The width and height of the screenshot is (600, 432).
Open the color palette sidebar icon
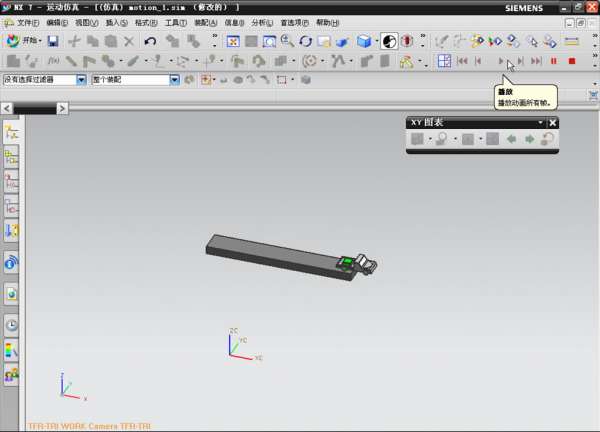coord(11,350)
